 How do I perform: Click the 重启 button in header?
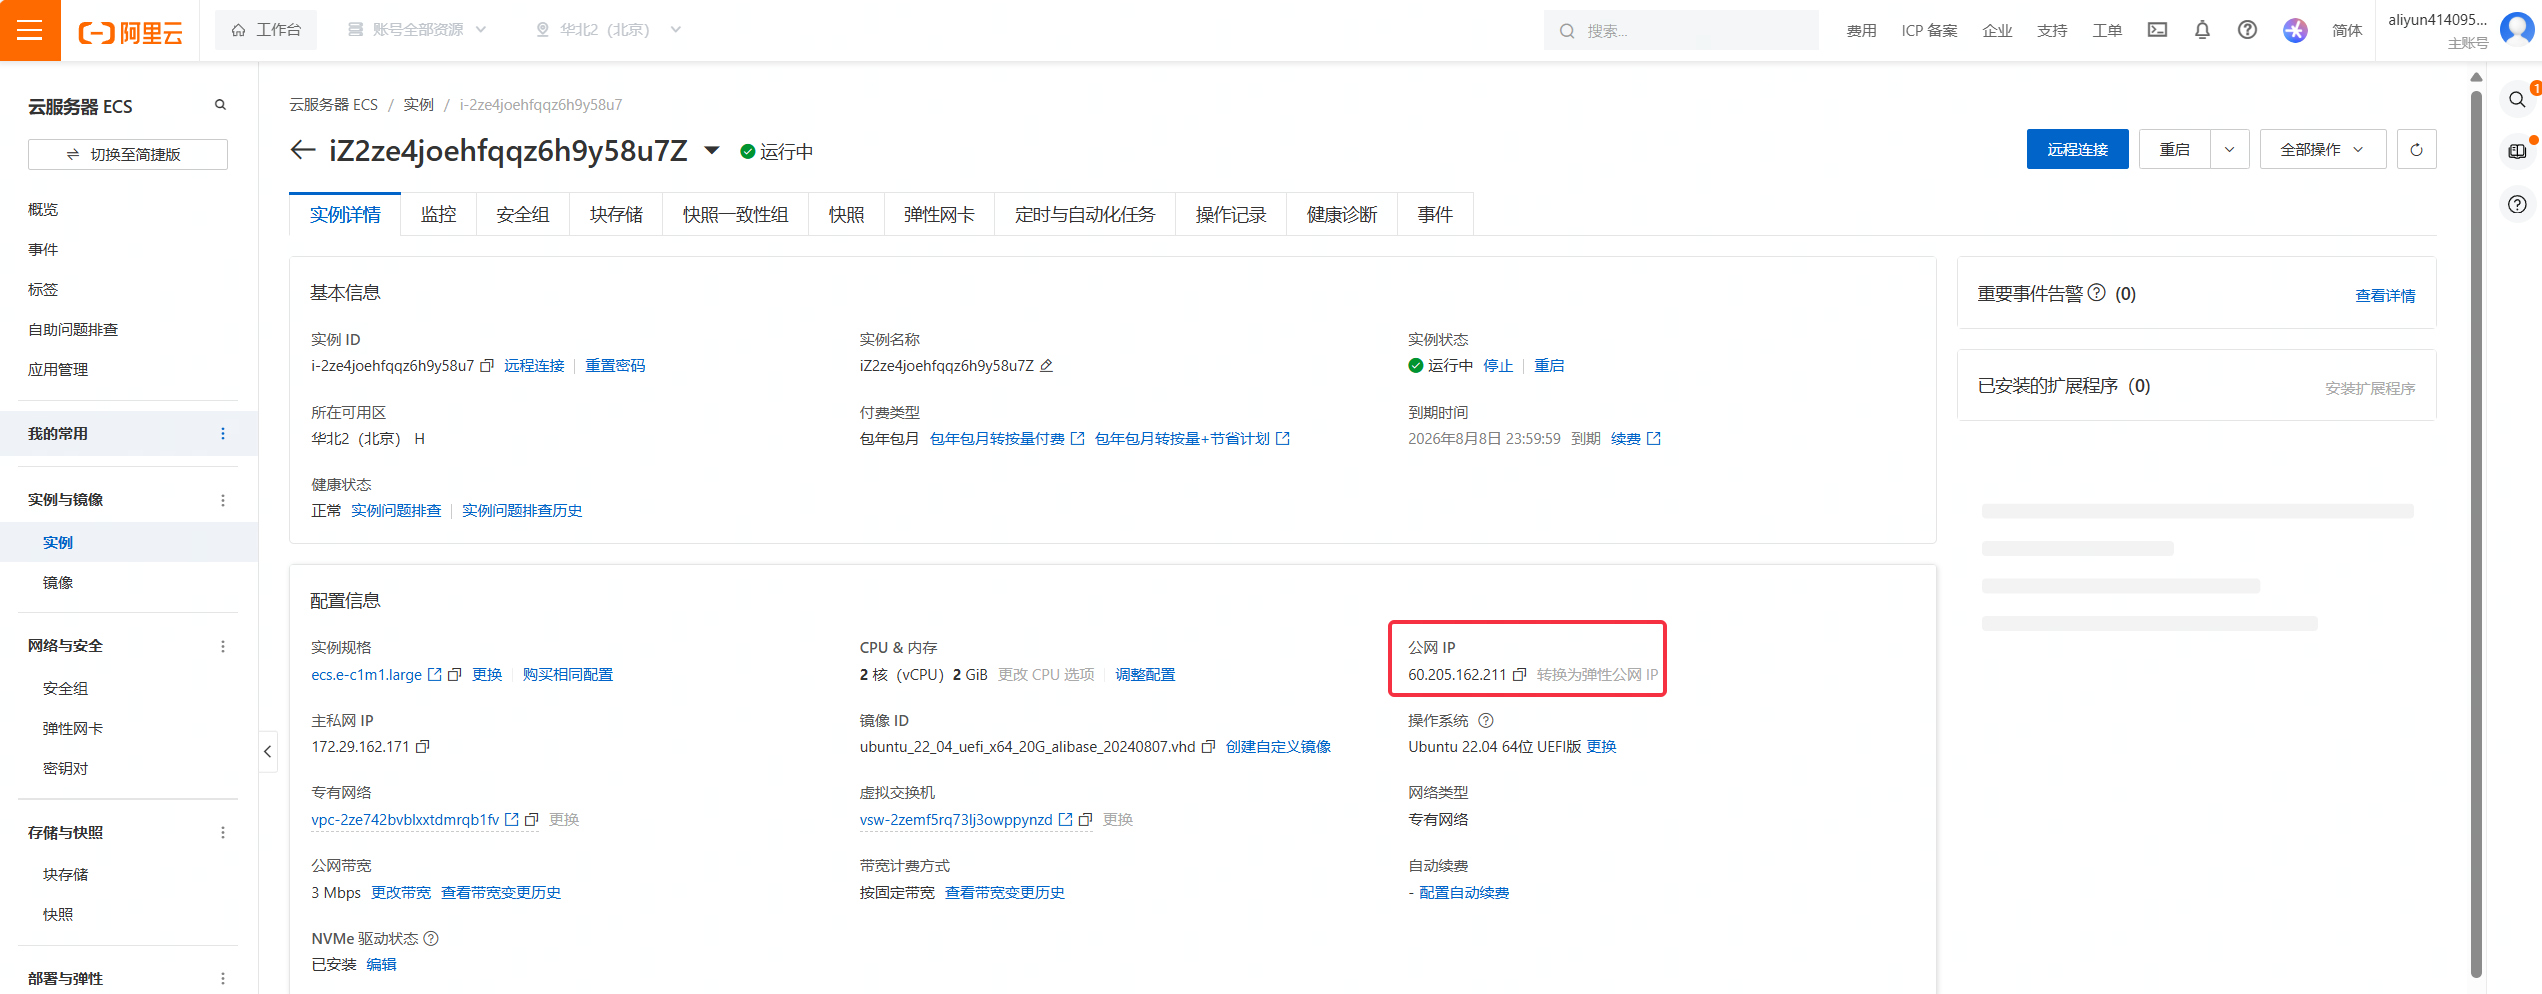coord(2174,150)
